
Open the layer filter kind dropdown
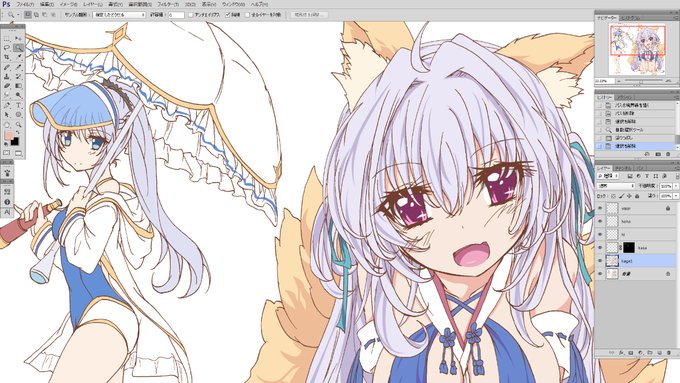tap(608, 176)
